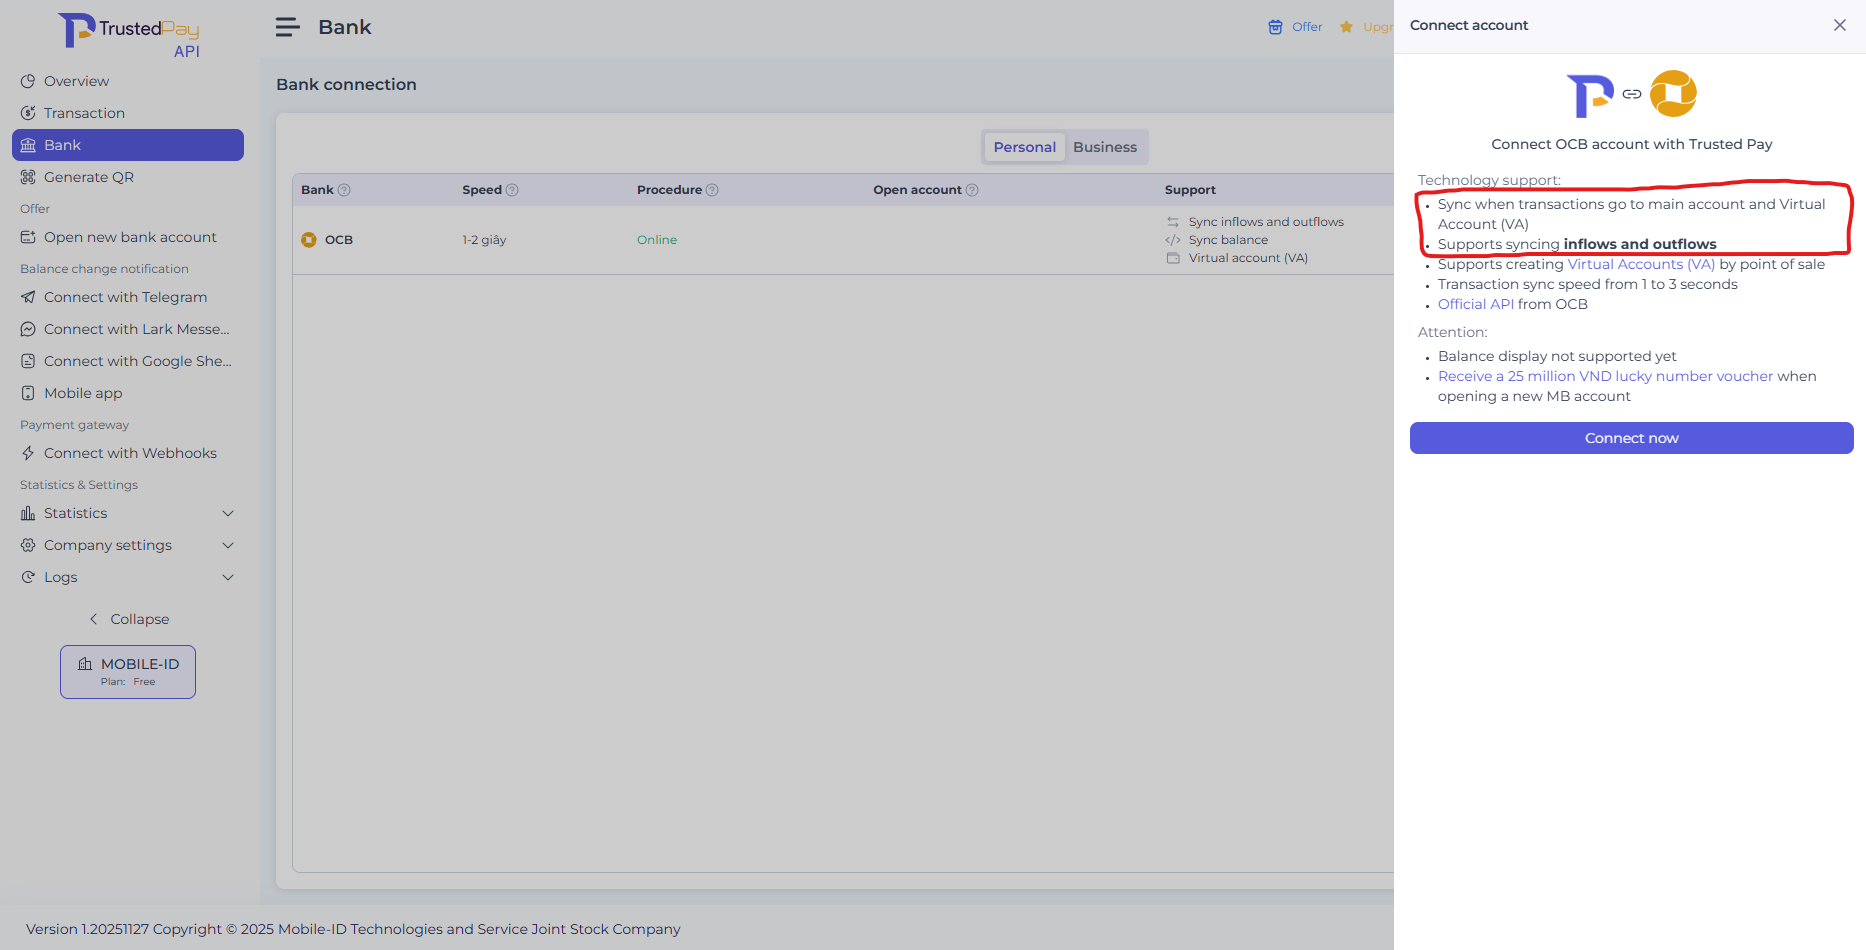1866x950 pixels.
Task: Click the help icon next to Open account
Action: point(972,190)
